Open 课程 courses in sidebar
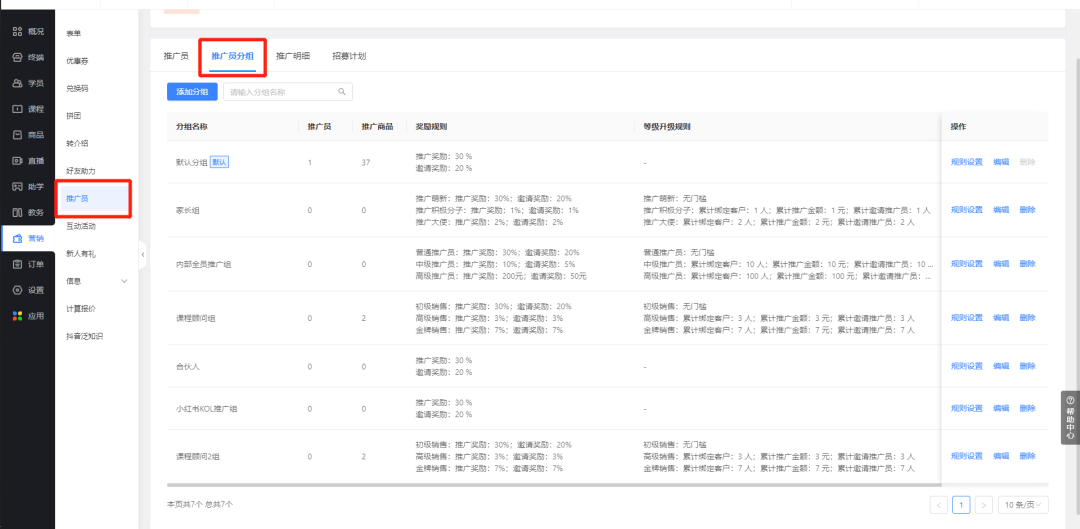Screen dimensions: 1080x529 coord(27,109)
